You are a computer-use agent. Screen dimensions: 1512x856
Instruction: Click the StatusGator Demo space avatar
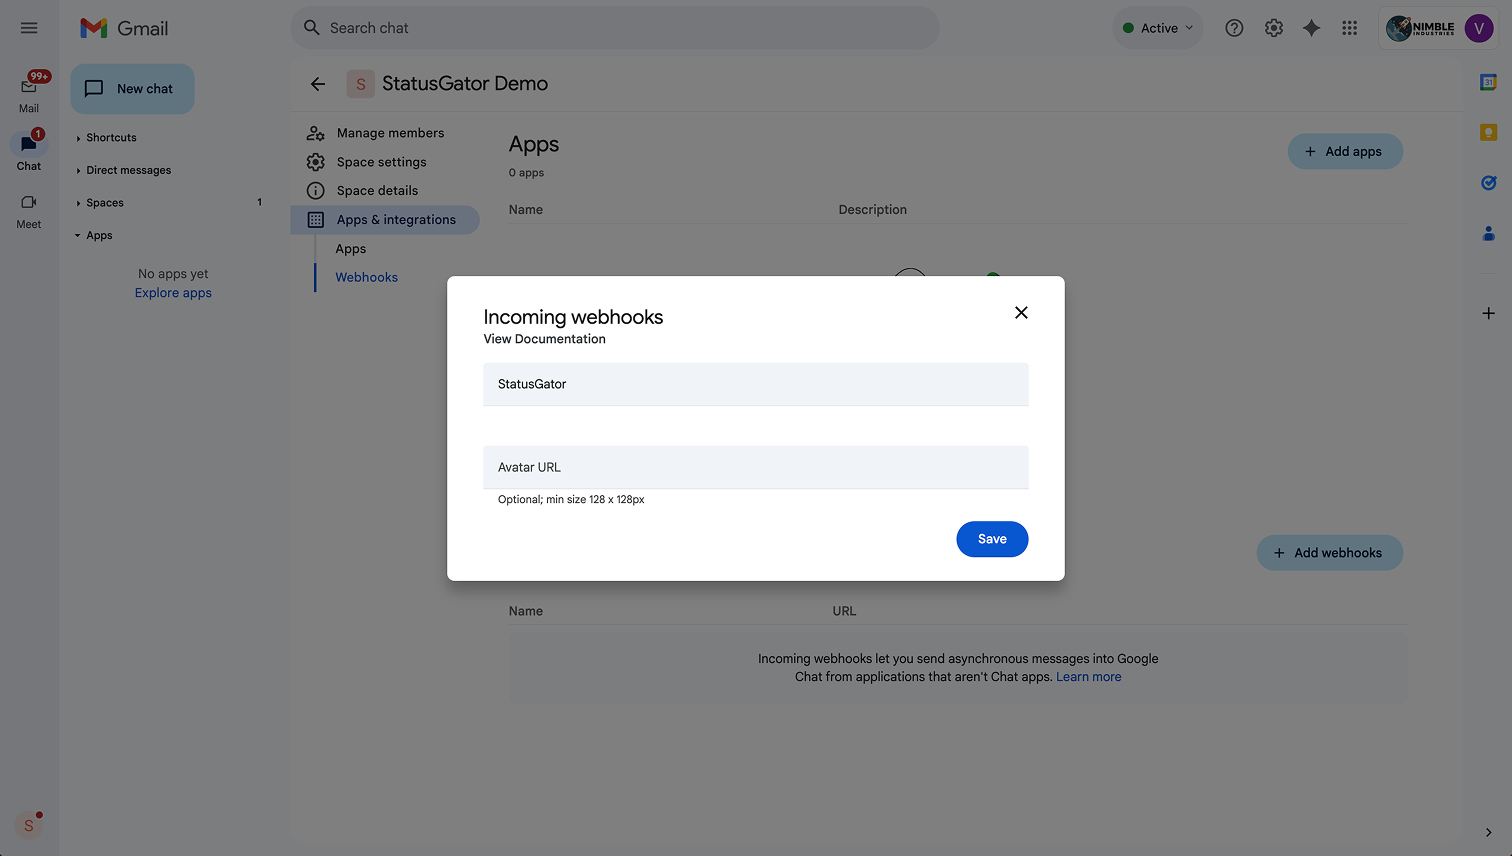360,84
